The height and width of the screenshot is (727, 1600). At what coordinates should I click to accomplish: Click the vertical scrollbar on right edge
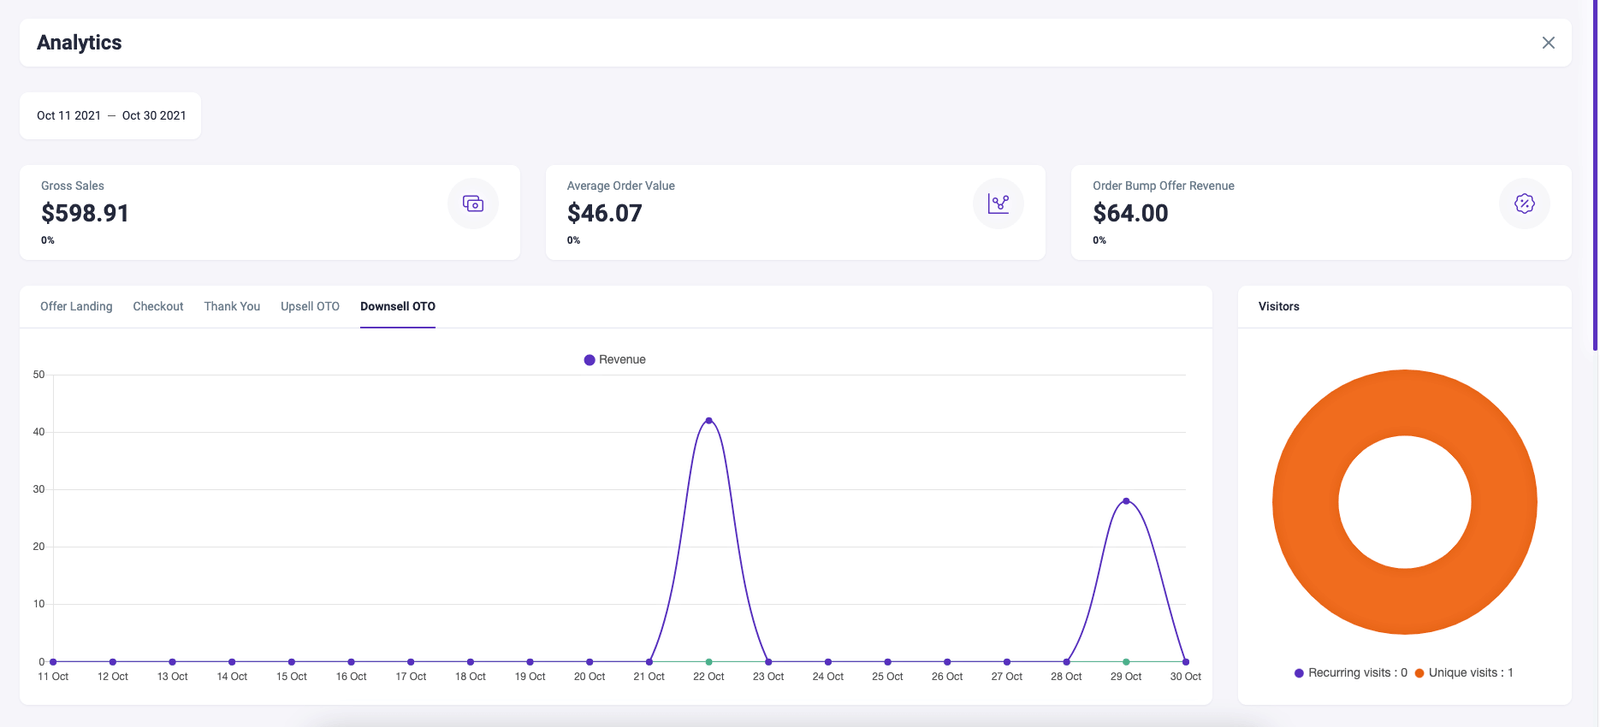pos(1595,175)
